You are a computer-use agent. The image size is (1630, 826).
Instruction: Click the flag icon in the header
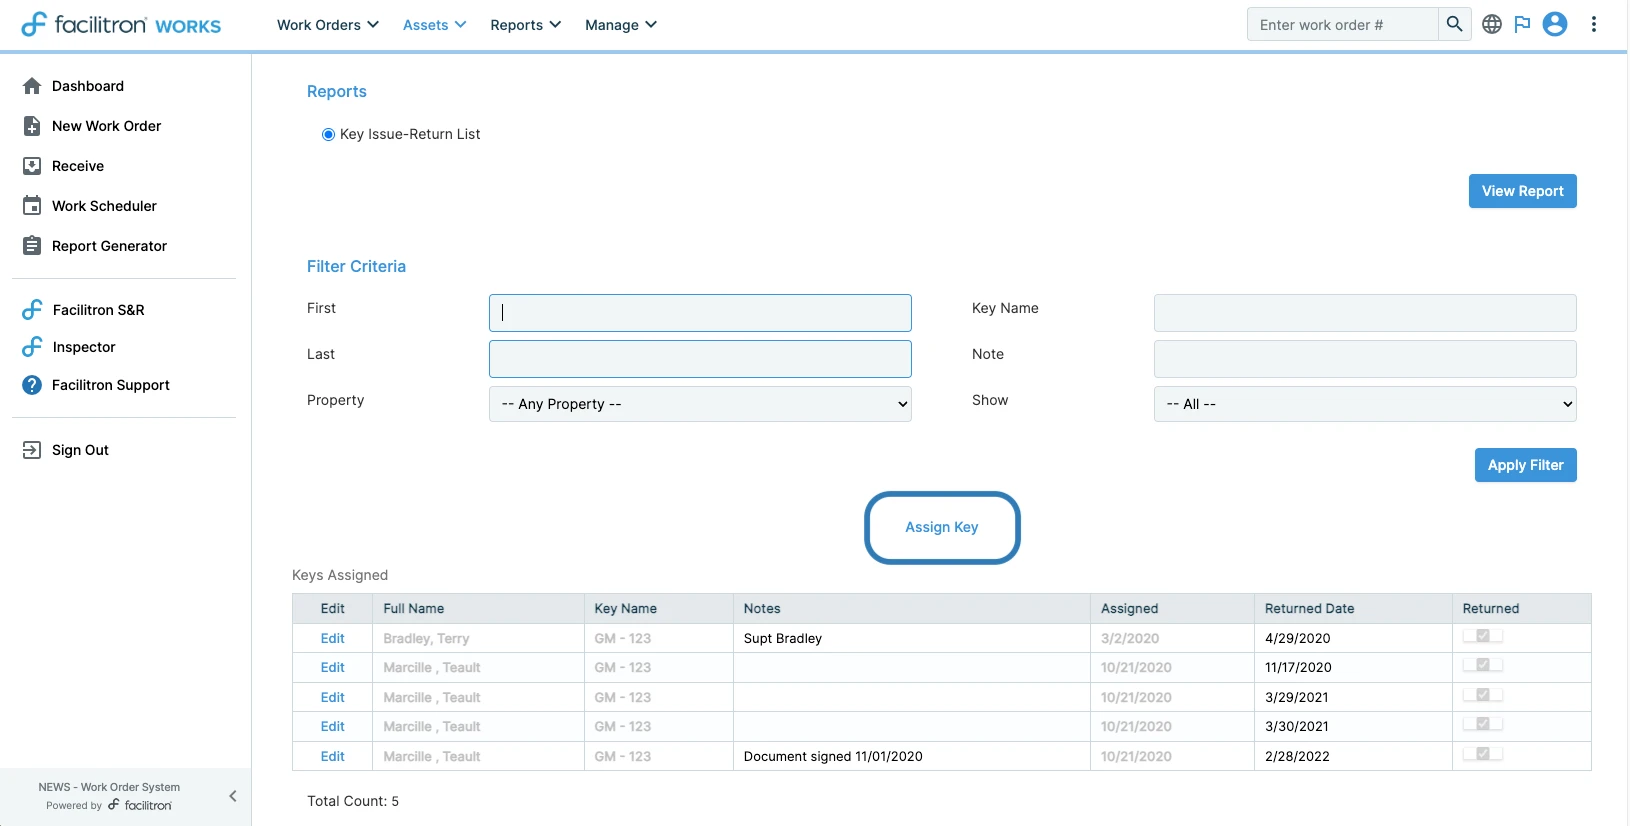(1522, 24)
